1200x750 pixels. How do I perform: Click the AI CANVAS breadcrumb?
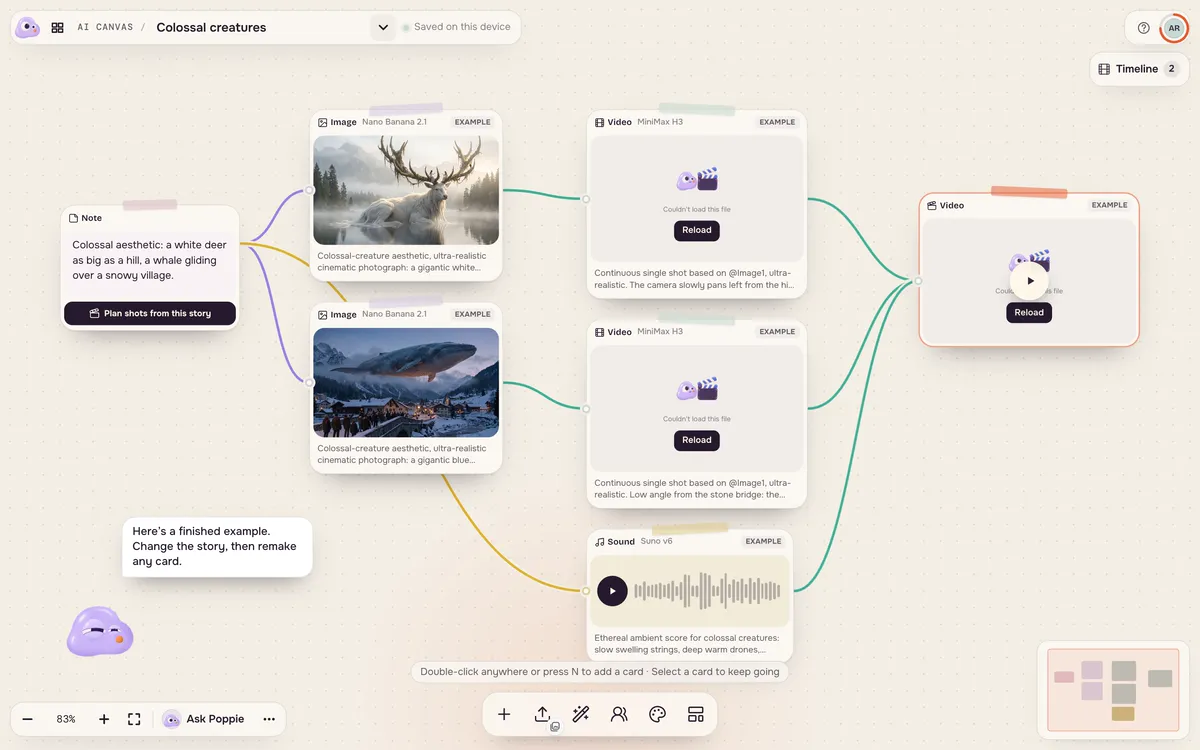pos(105,28)
